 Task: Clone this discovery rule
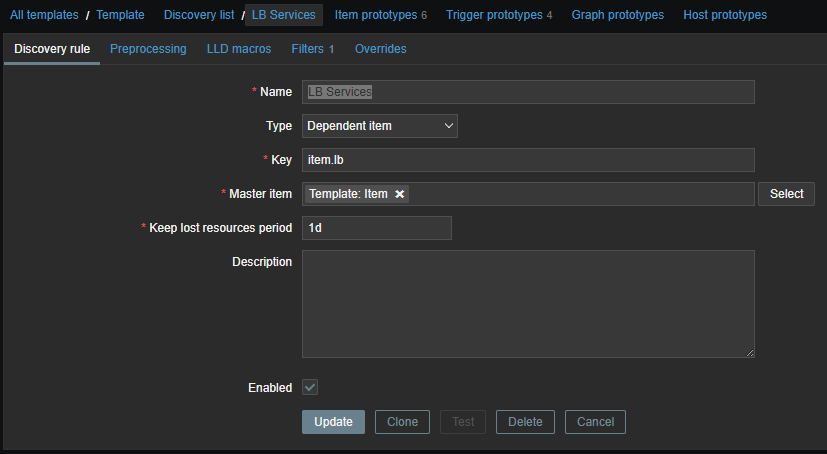click(x=402, y=422)
